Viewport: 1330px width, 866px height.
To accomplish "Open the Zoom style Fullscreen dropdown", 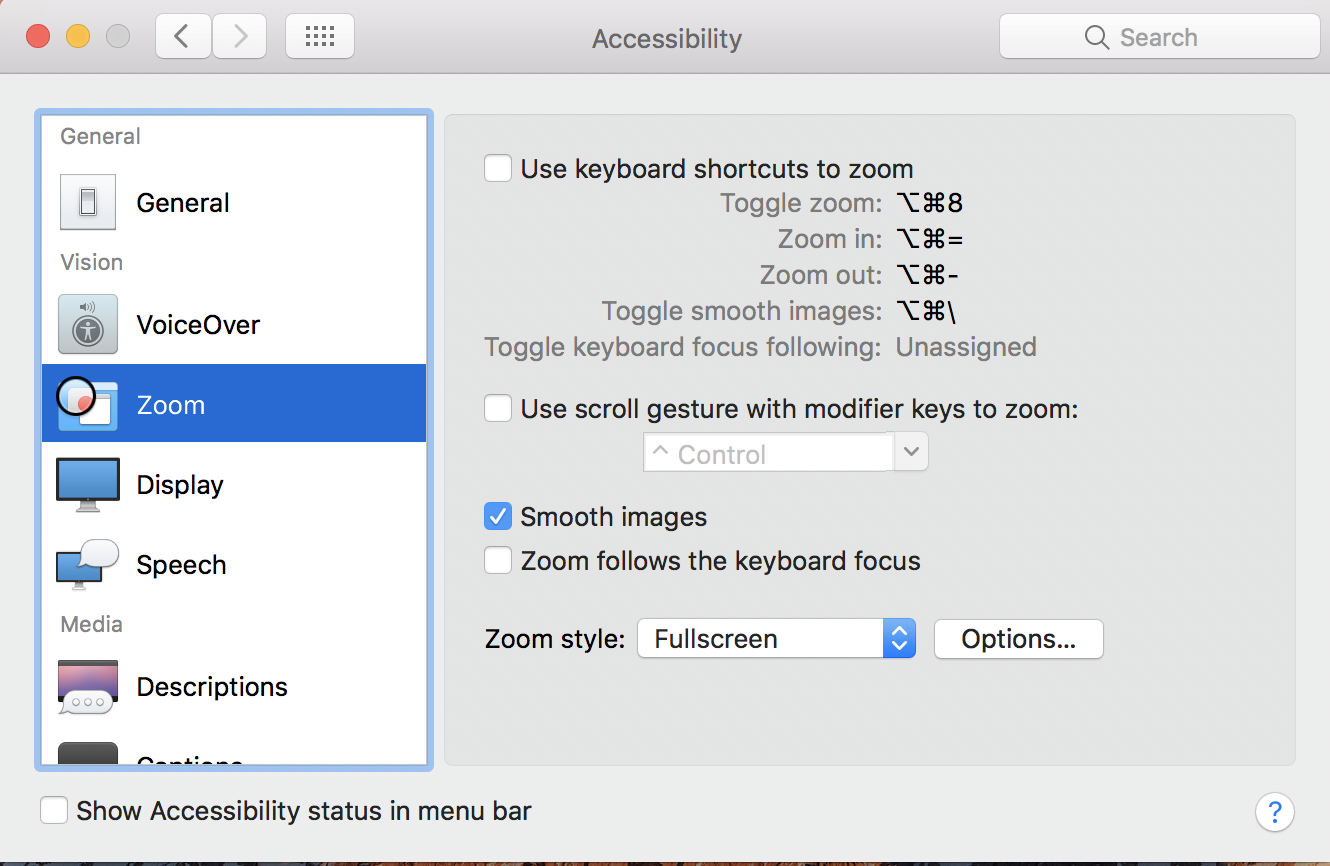I will 776,639.
